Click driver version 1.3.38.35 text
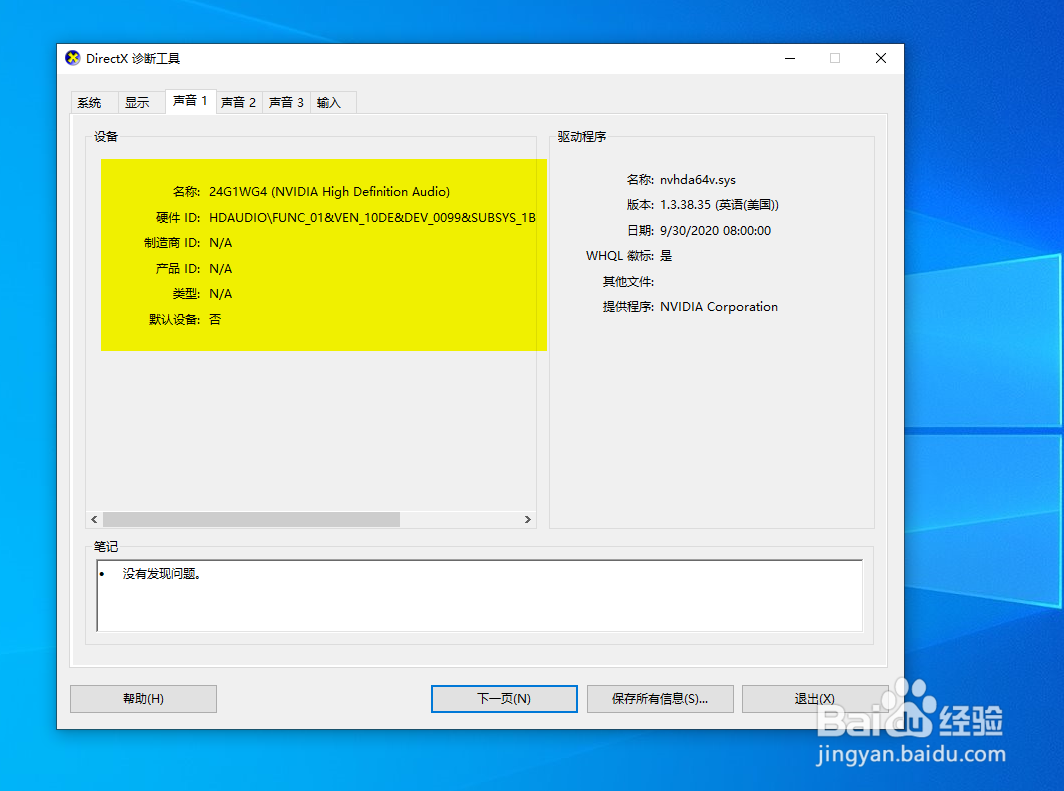The image size is (1064, 791). [719, 205]
